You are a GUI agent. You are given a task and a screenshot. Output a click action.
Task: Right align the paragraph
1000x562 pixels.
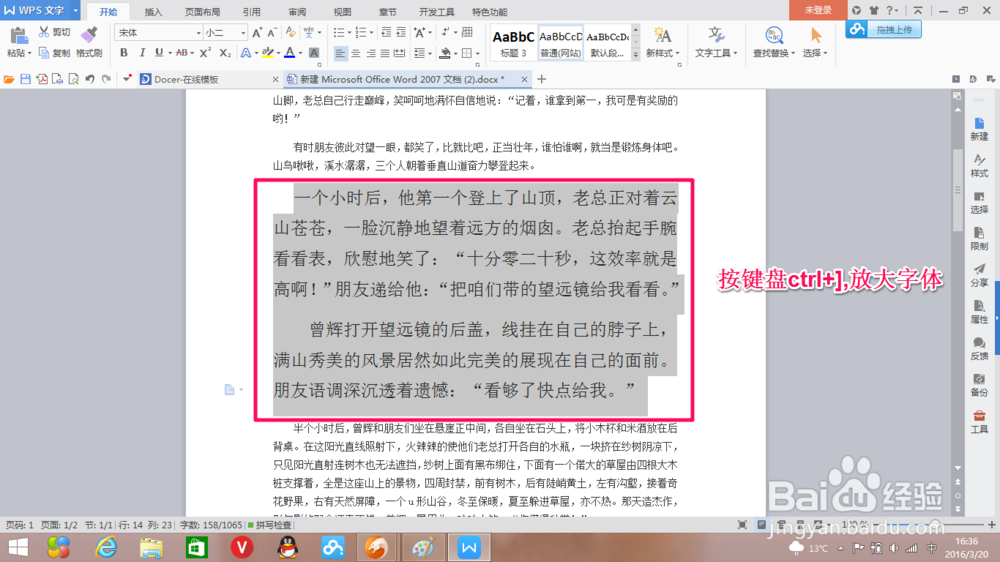(x=371, y=53)
